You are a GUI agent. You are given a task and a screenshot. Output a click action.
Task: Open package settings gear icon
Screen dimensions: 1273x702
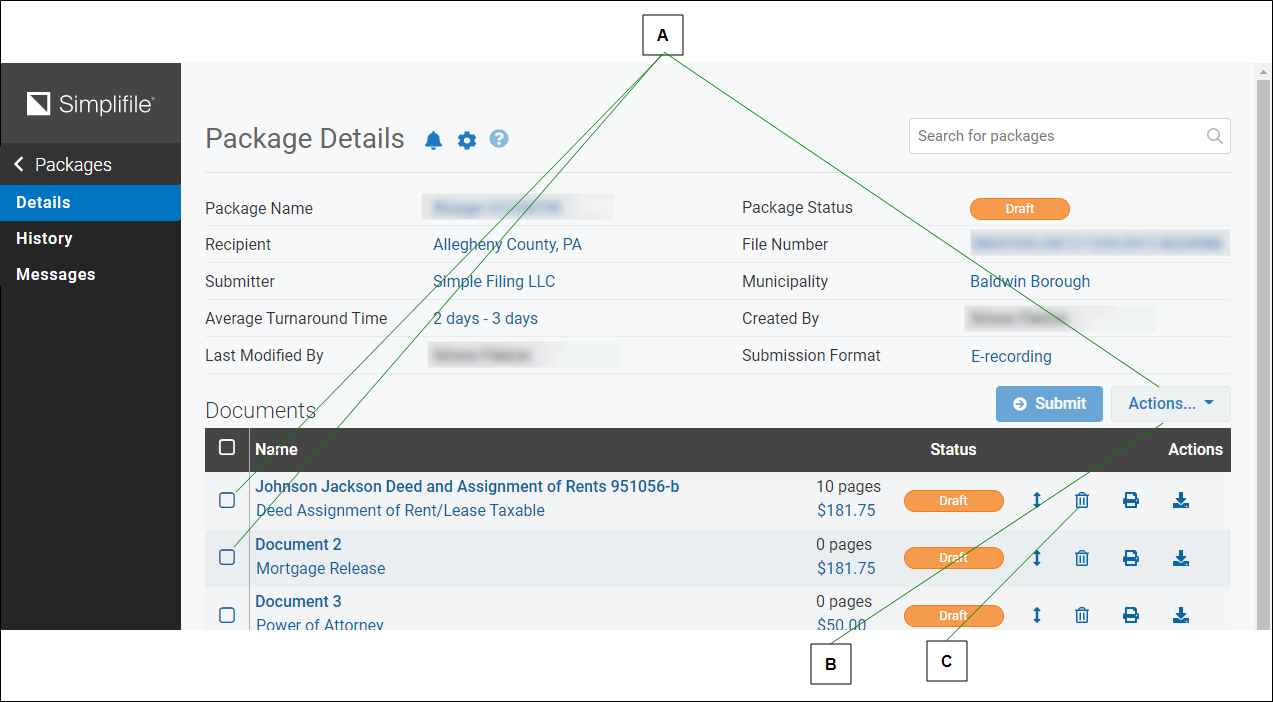click(467, 140)
